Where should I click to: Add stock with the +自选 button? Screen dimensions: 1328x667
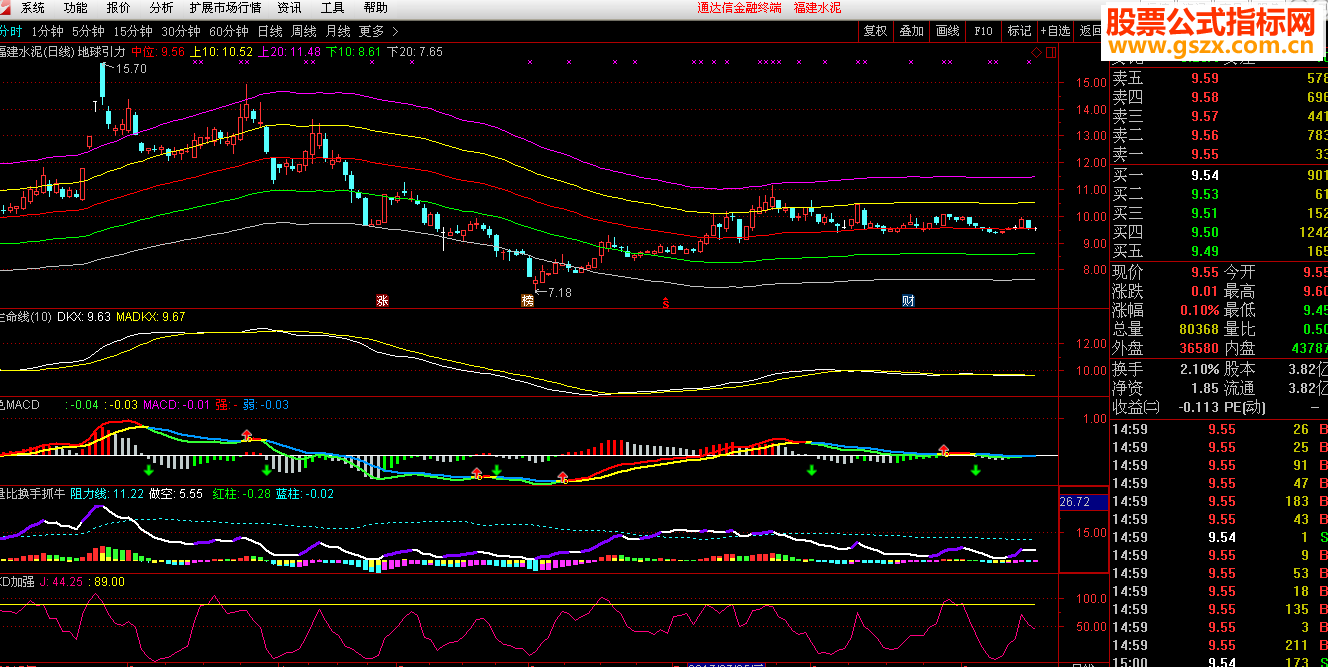click(1056, 31)
